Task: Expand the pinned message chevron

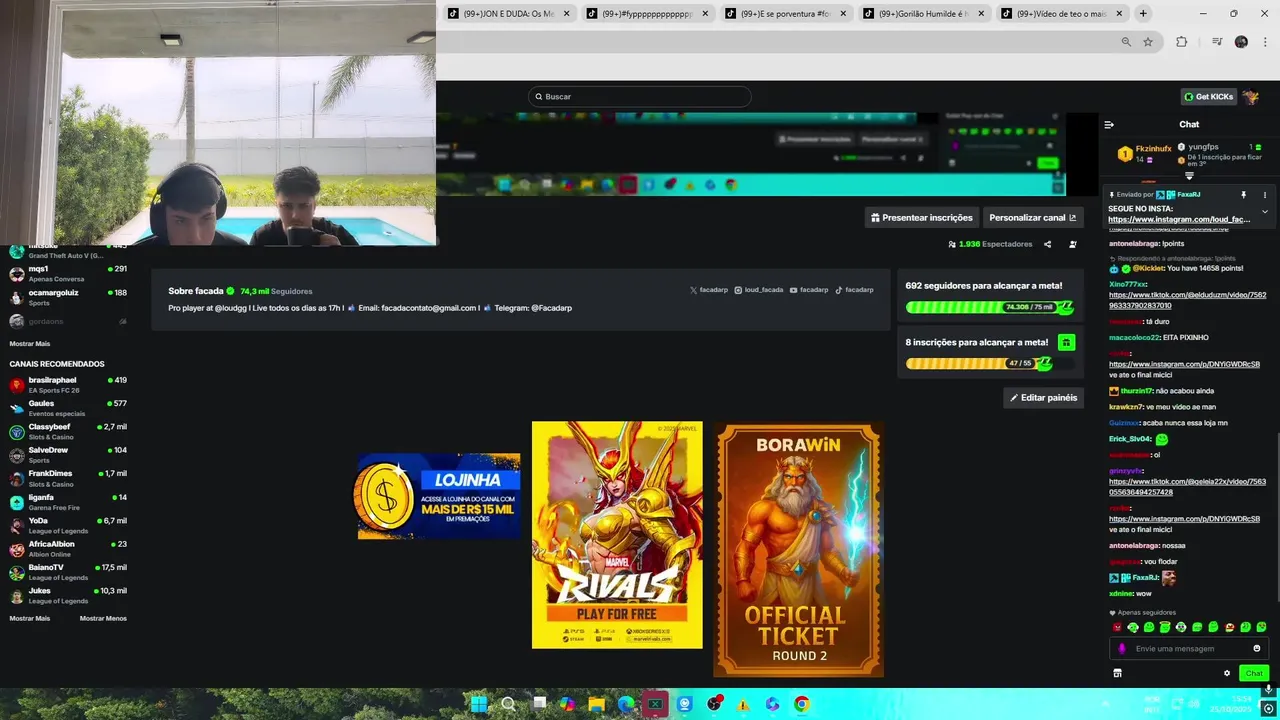Action: (1264, 212)
